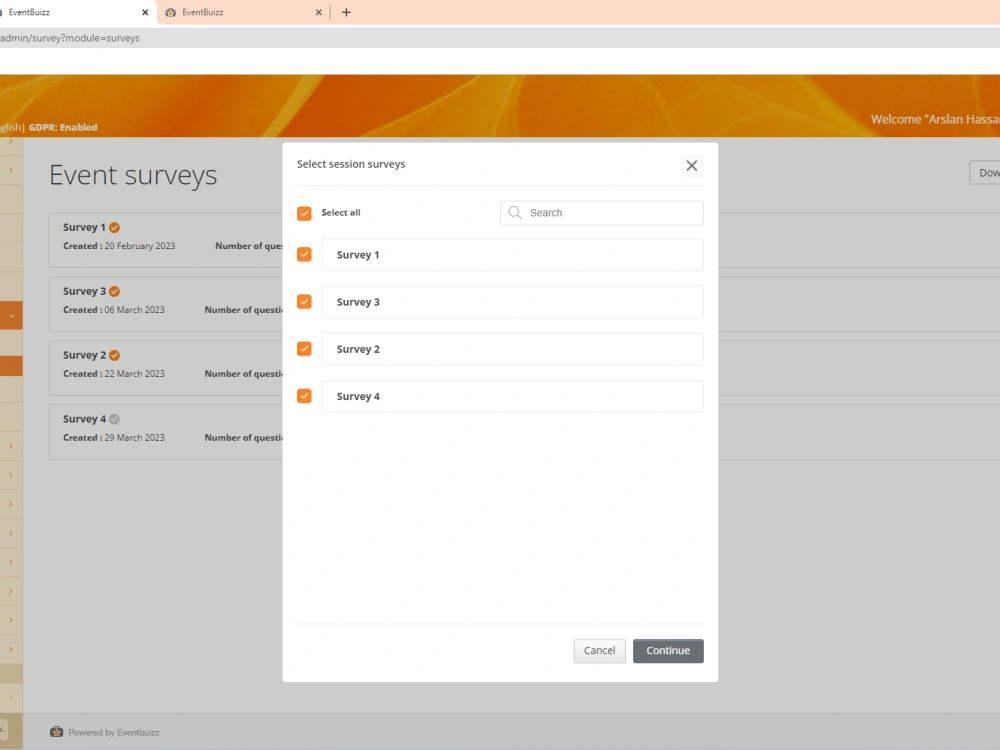
Task: Switch to the second EventBuizz browser tab
Action: 240,12
